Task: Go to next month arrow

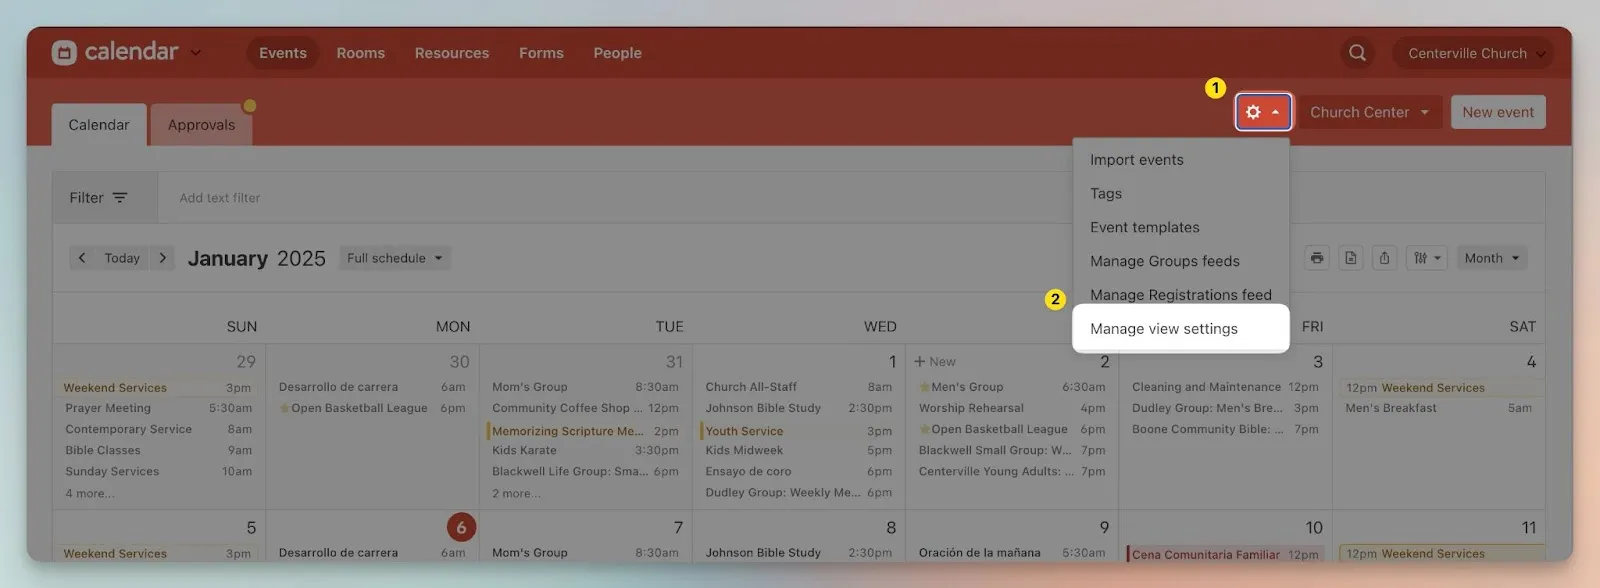Action: (163, 258)
